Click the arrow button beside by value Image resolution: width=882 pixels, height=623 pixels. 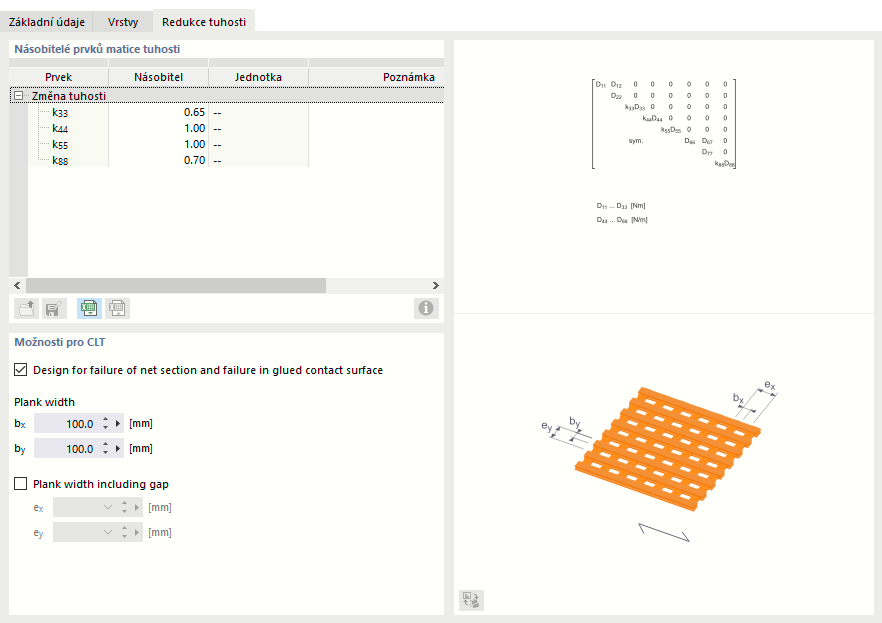click(119, 449)
